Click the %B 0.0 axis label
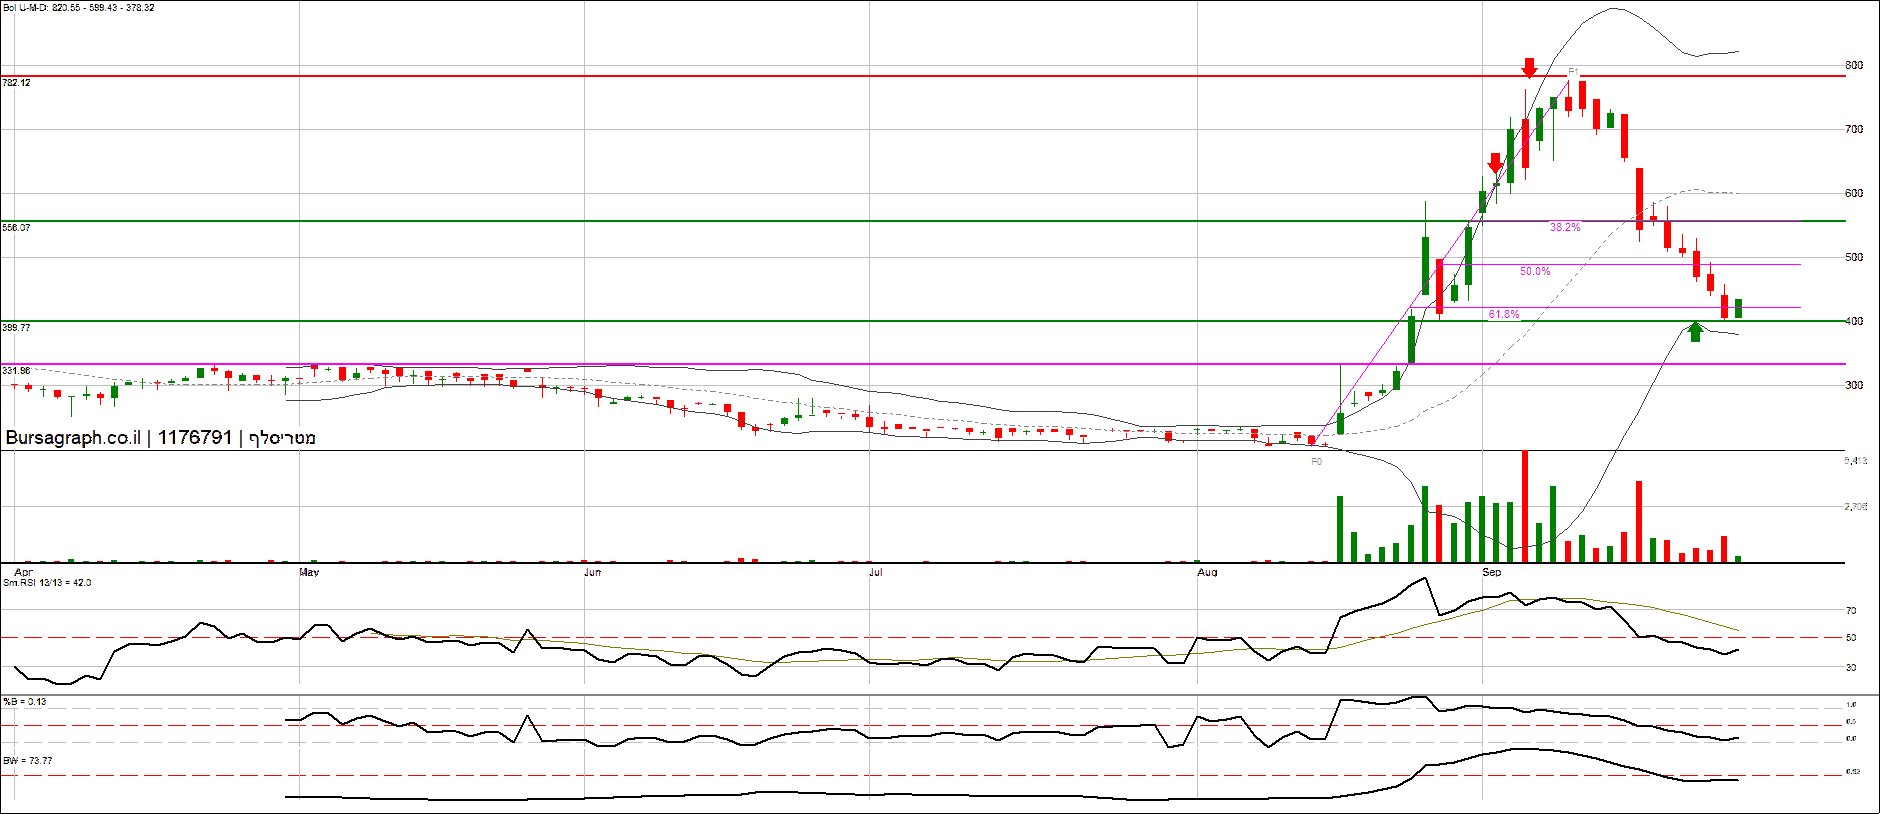 click(x=1851, y=739)
